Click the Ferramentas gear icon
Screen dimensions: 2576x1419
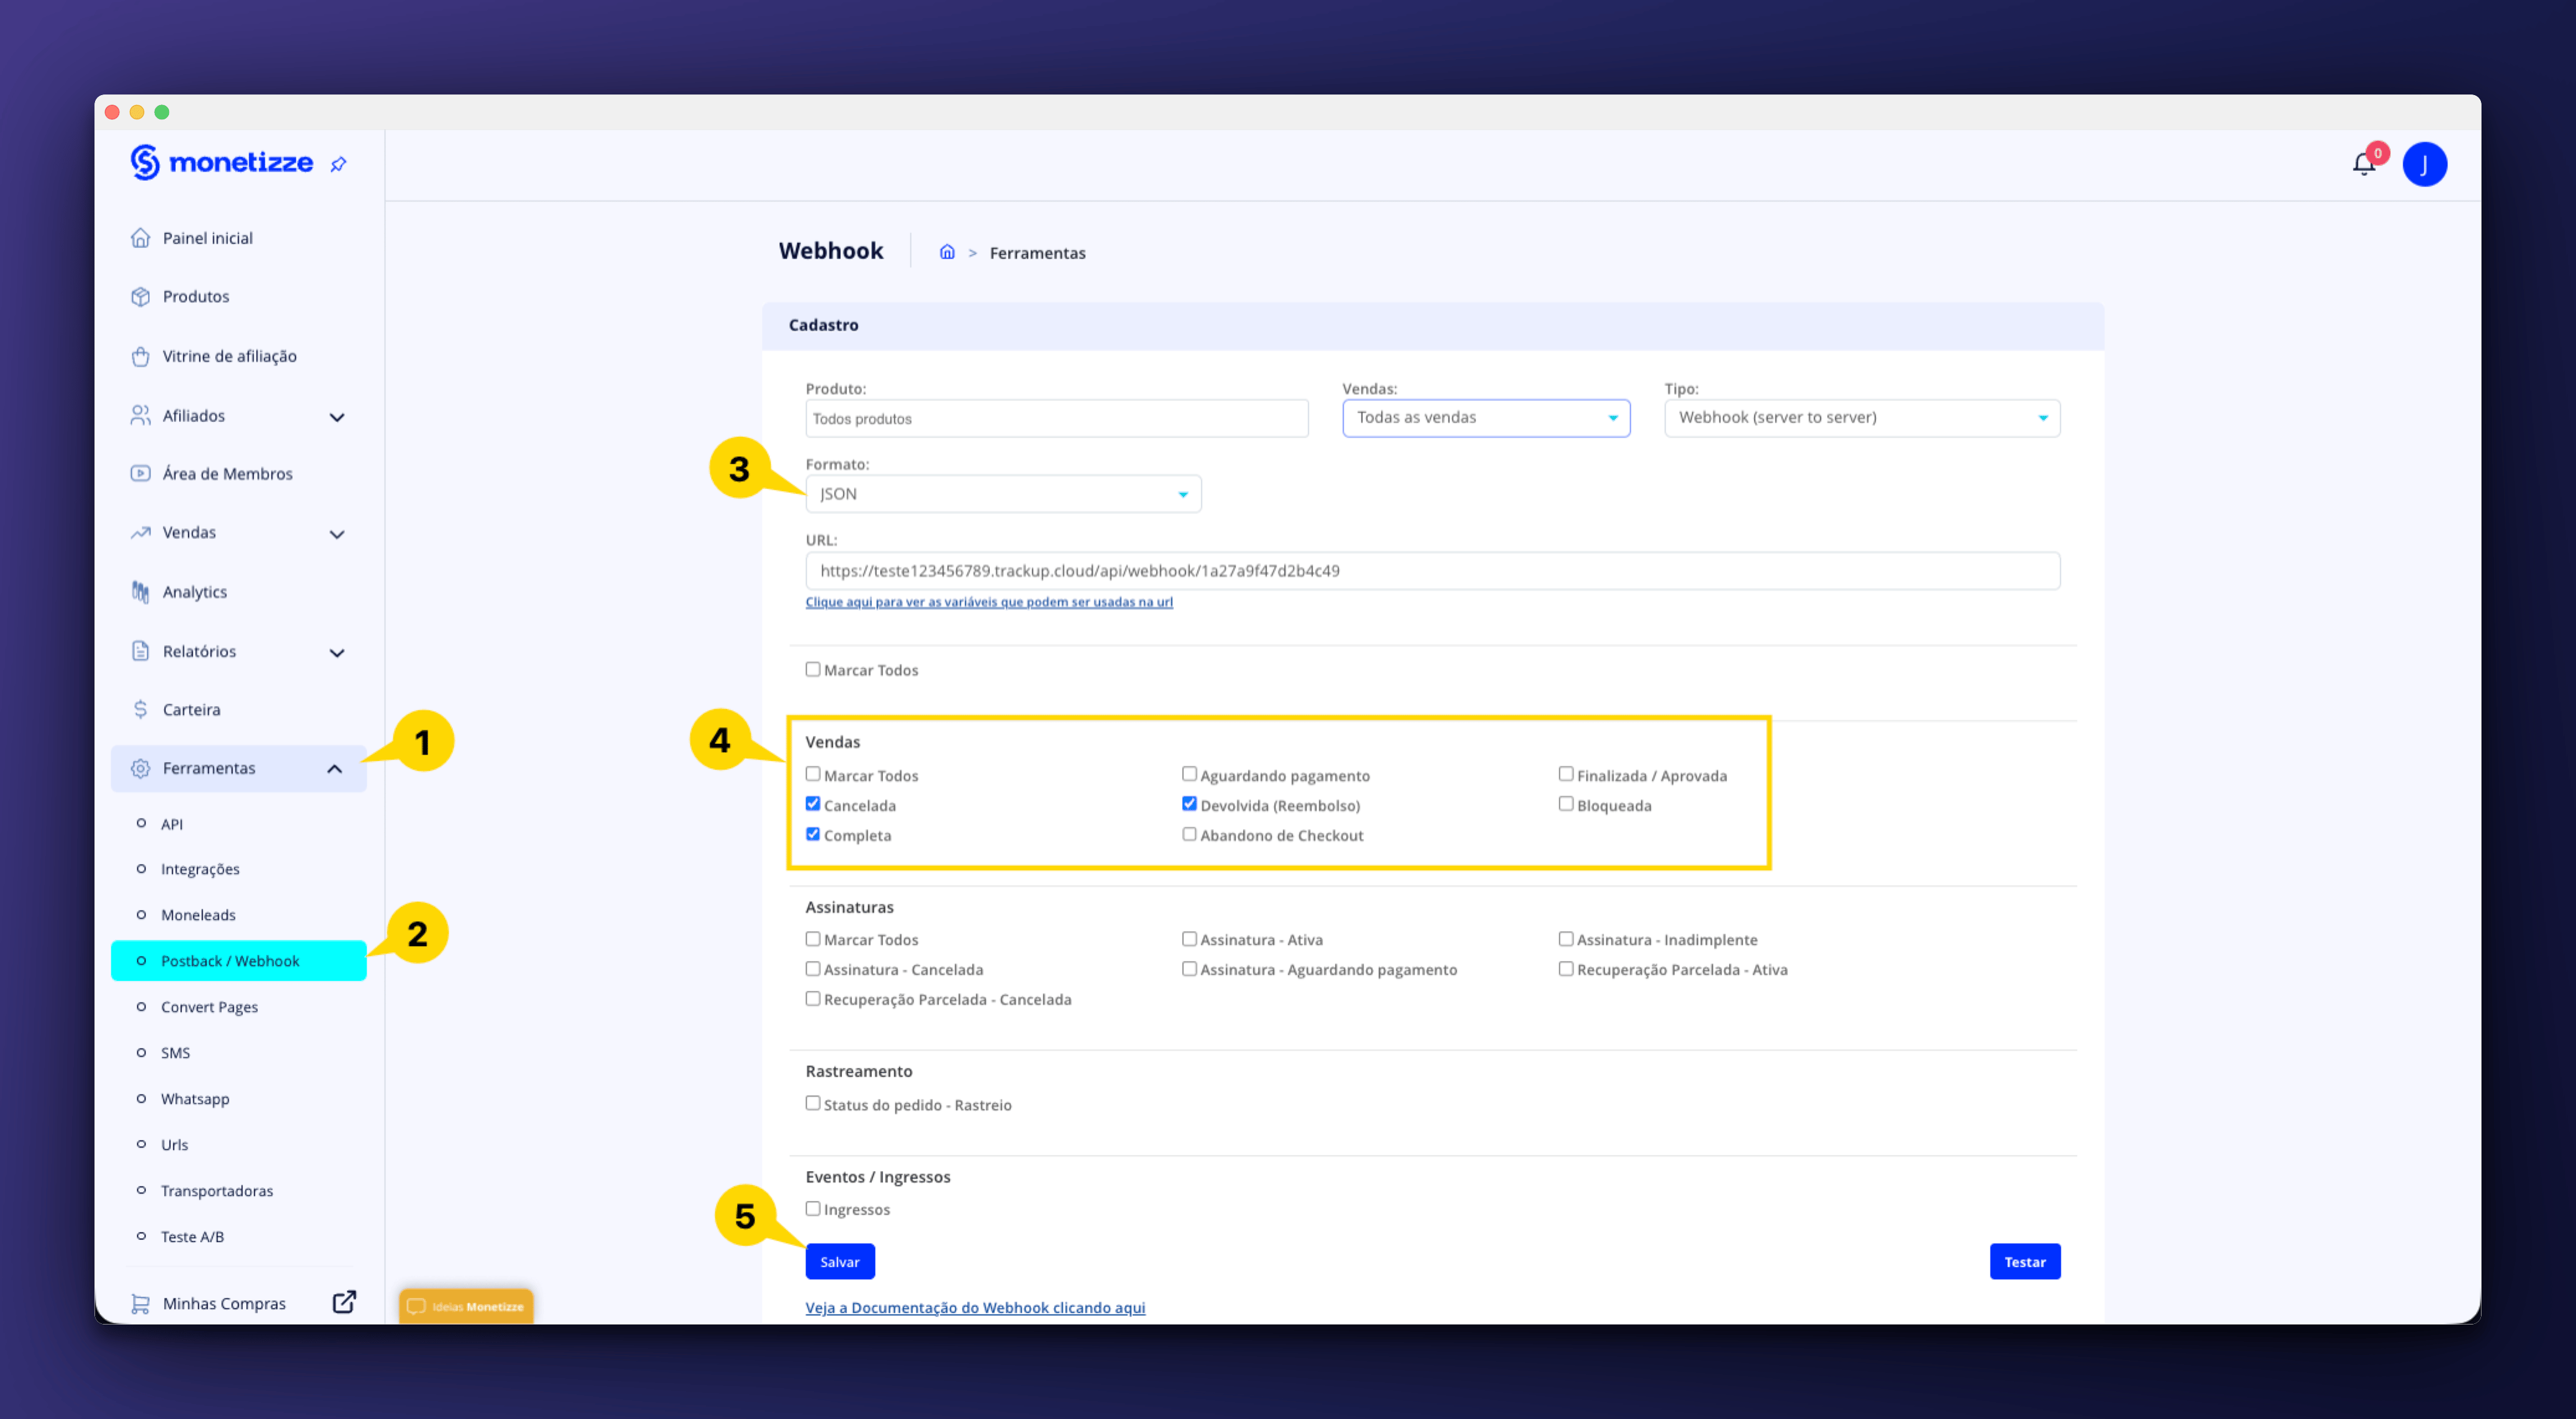[140, 768]
